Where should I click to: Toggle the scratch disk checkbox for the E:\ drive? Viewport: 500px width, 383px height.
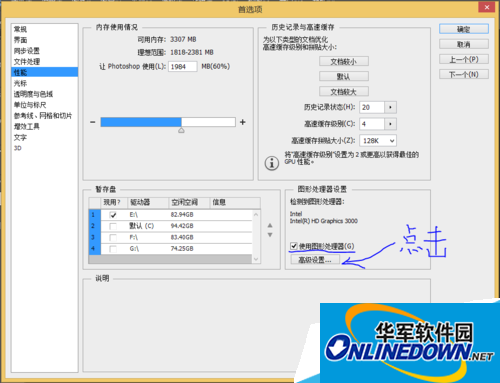113,215
